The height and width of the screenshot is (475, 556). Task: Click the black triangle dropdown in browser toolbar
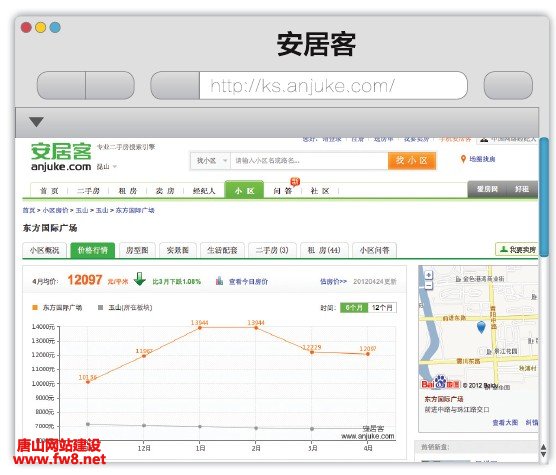(x=36, y=122)
